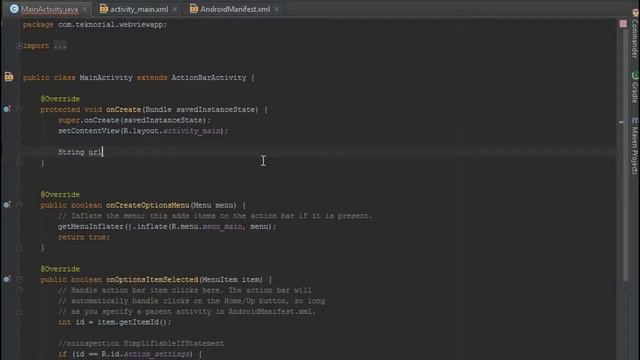The width and height of the screenshot is (640, 360).
Task: Collapse the Handle action bar comment block
Action: point(19,290)
